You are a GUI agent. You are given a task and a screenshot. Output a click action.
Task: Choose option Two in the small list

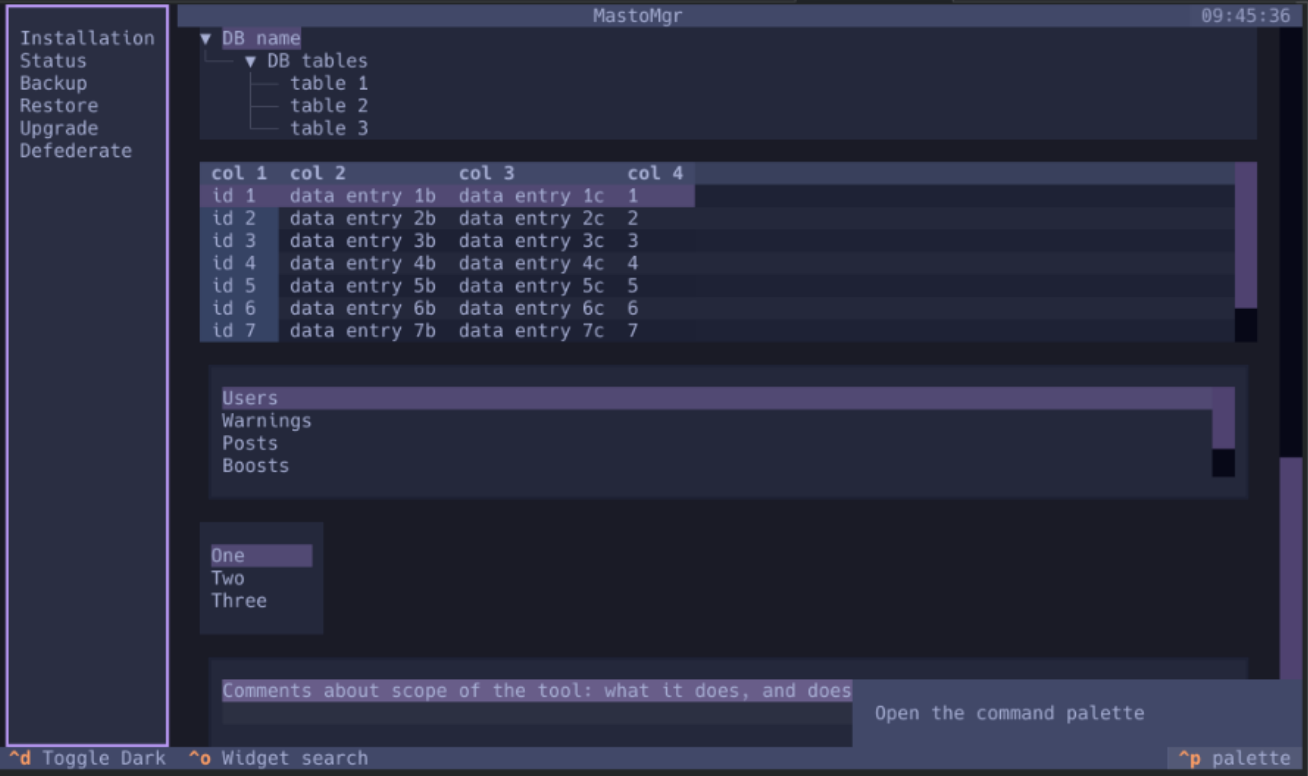pos(228,579)
